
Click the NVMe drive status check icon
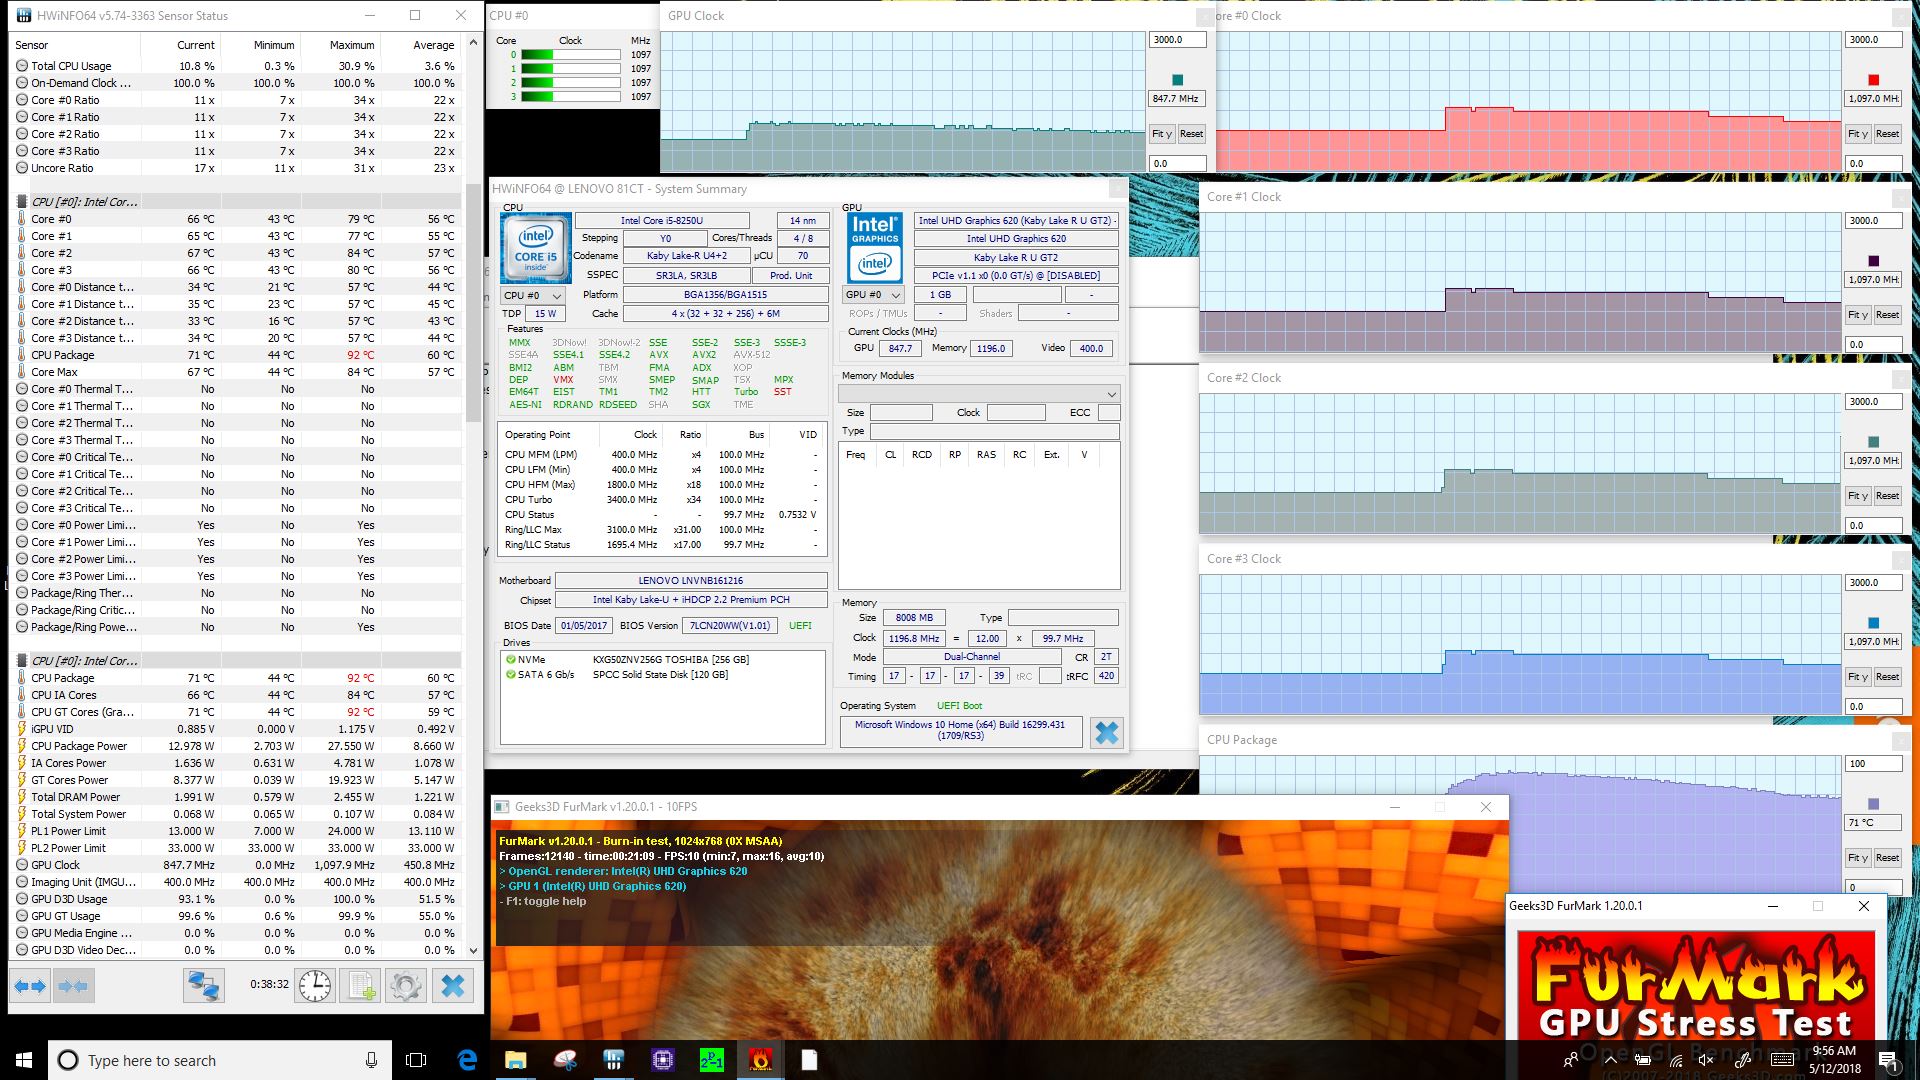tap(511, 660)
